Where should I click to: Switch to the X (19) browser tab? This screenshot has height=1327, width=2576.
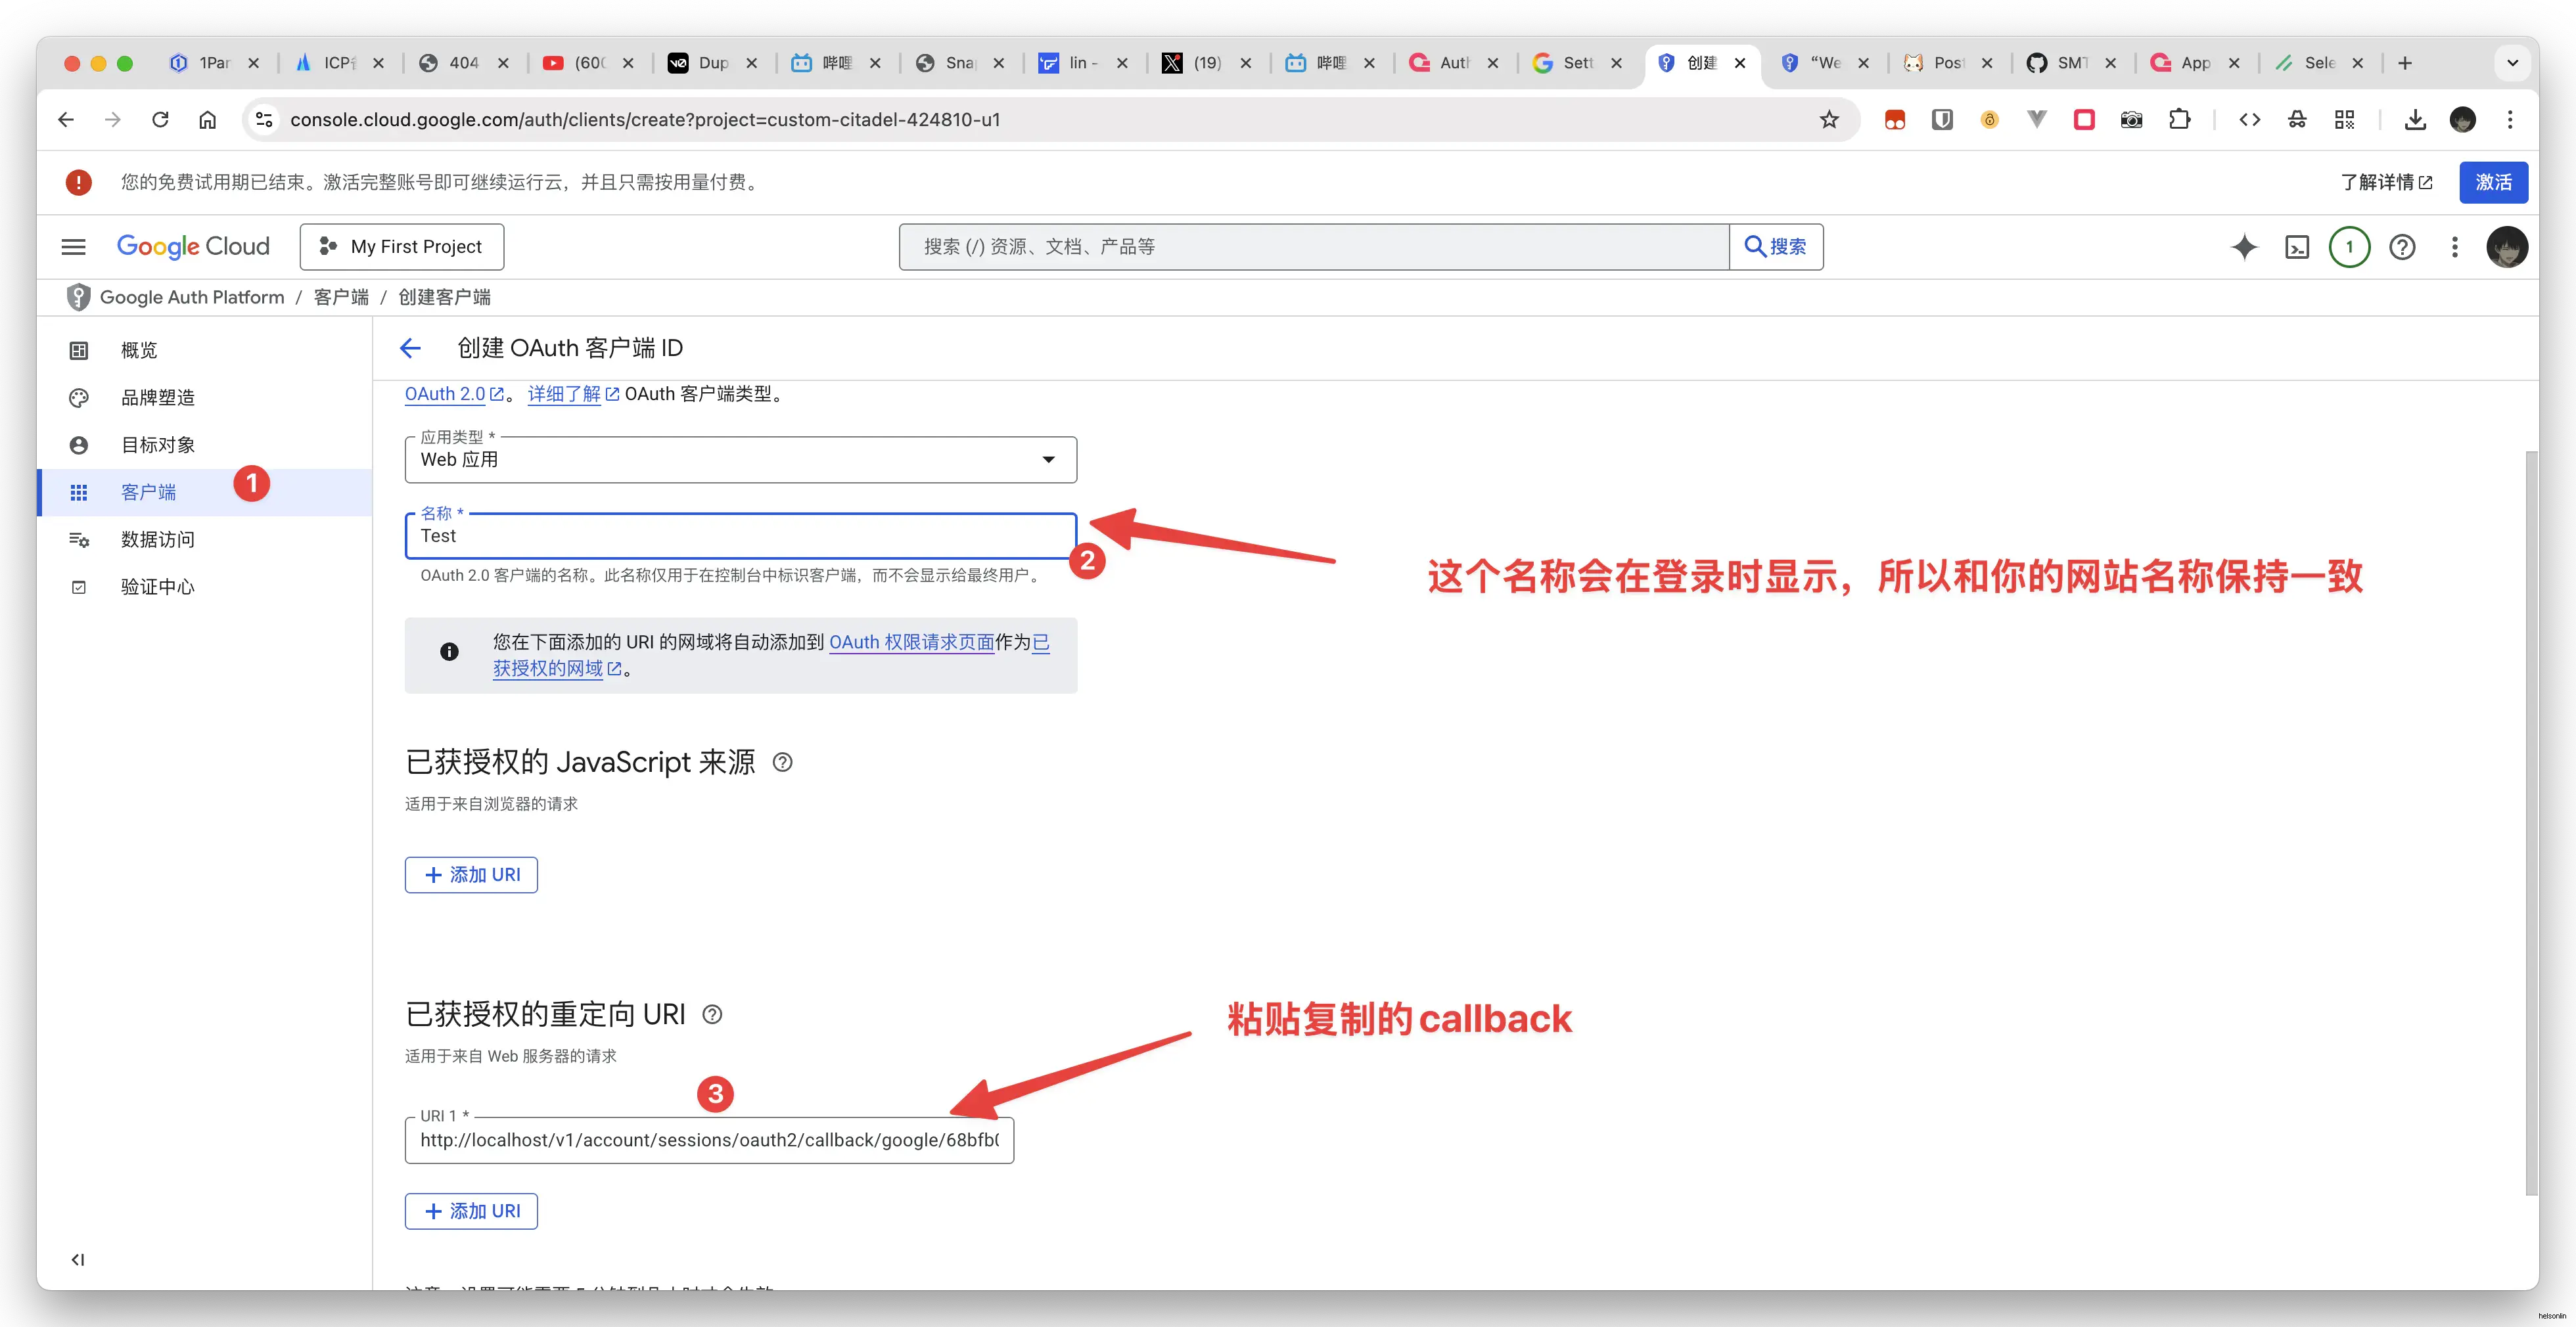coord(1206,63)
